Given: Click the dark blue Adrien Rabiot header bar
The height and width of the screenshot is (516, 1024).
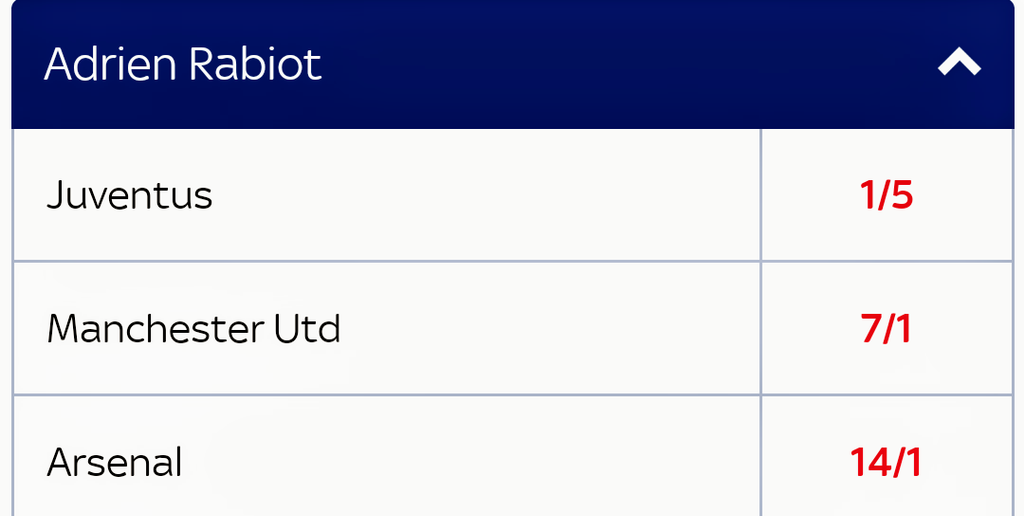Looking at the screenshot, I should coord(600,65).
